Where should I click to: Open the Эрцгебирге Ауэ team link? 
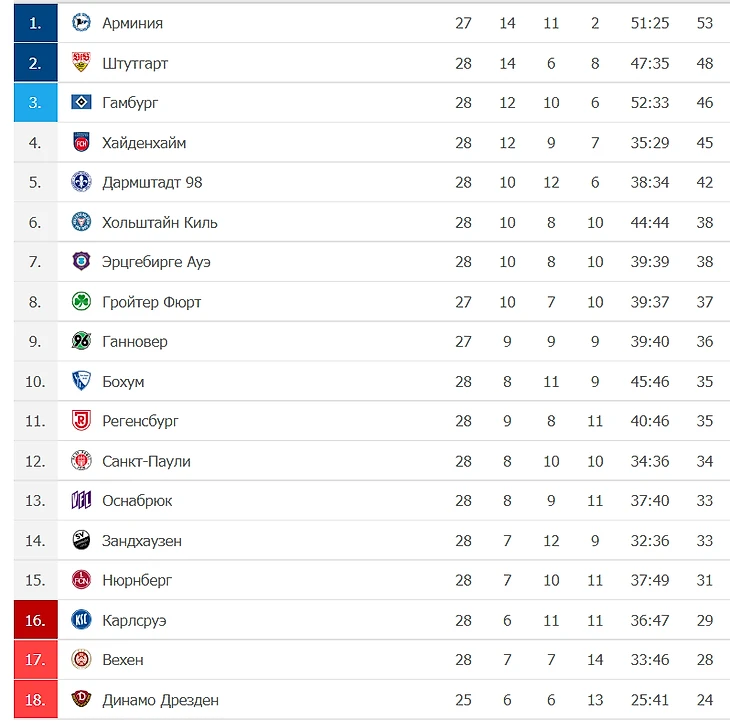click(x=156, y=262)
